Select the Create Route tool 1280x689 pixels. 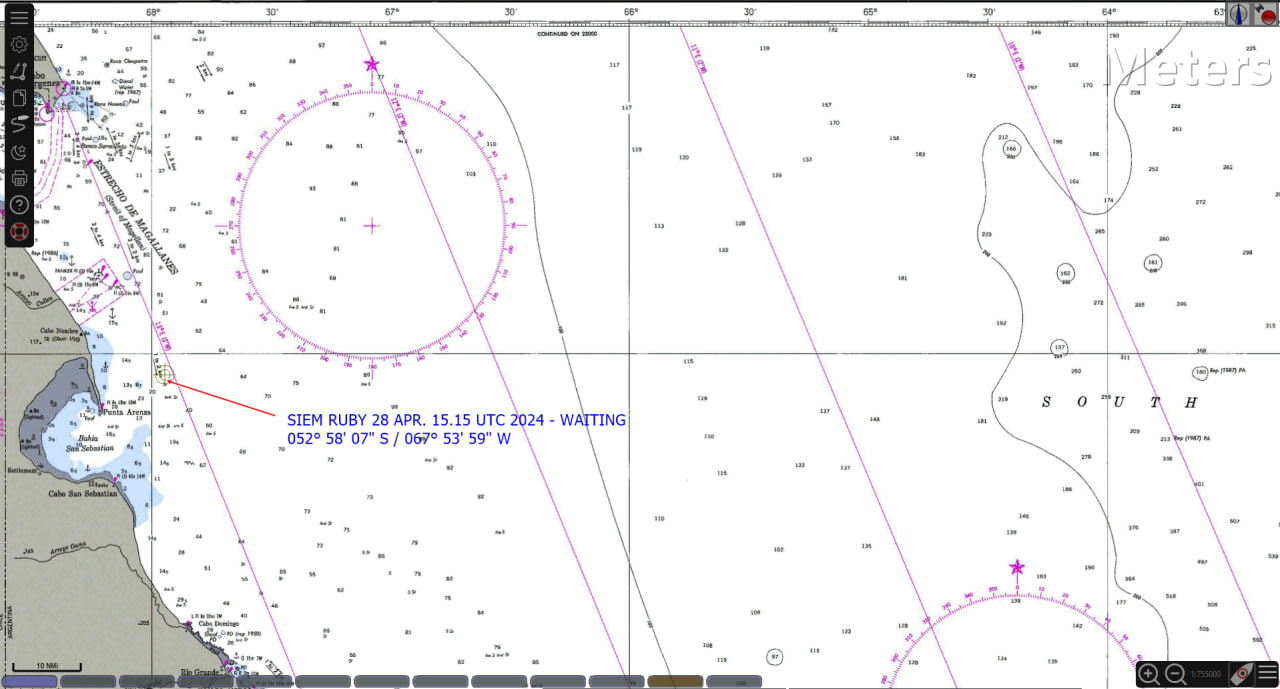click(x=19, y=72)
